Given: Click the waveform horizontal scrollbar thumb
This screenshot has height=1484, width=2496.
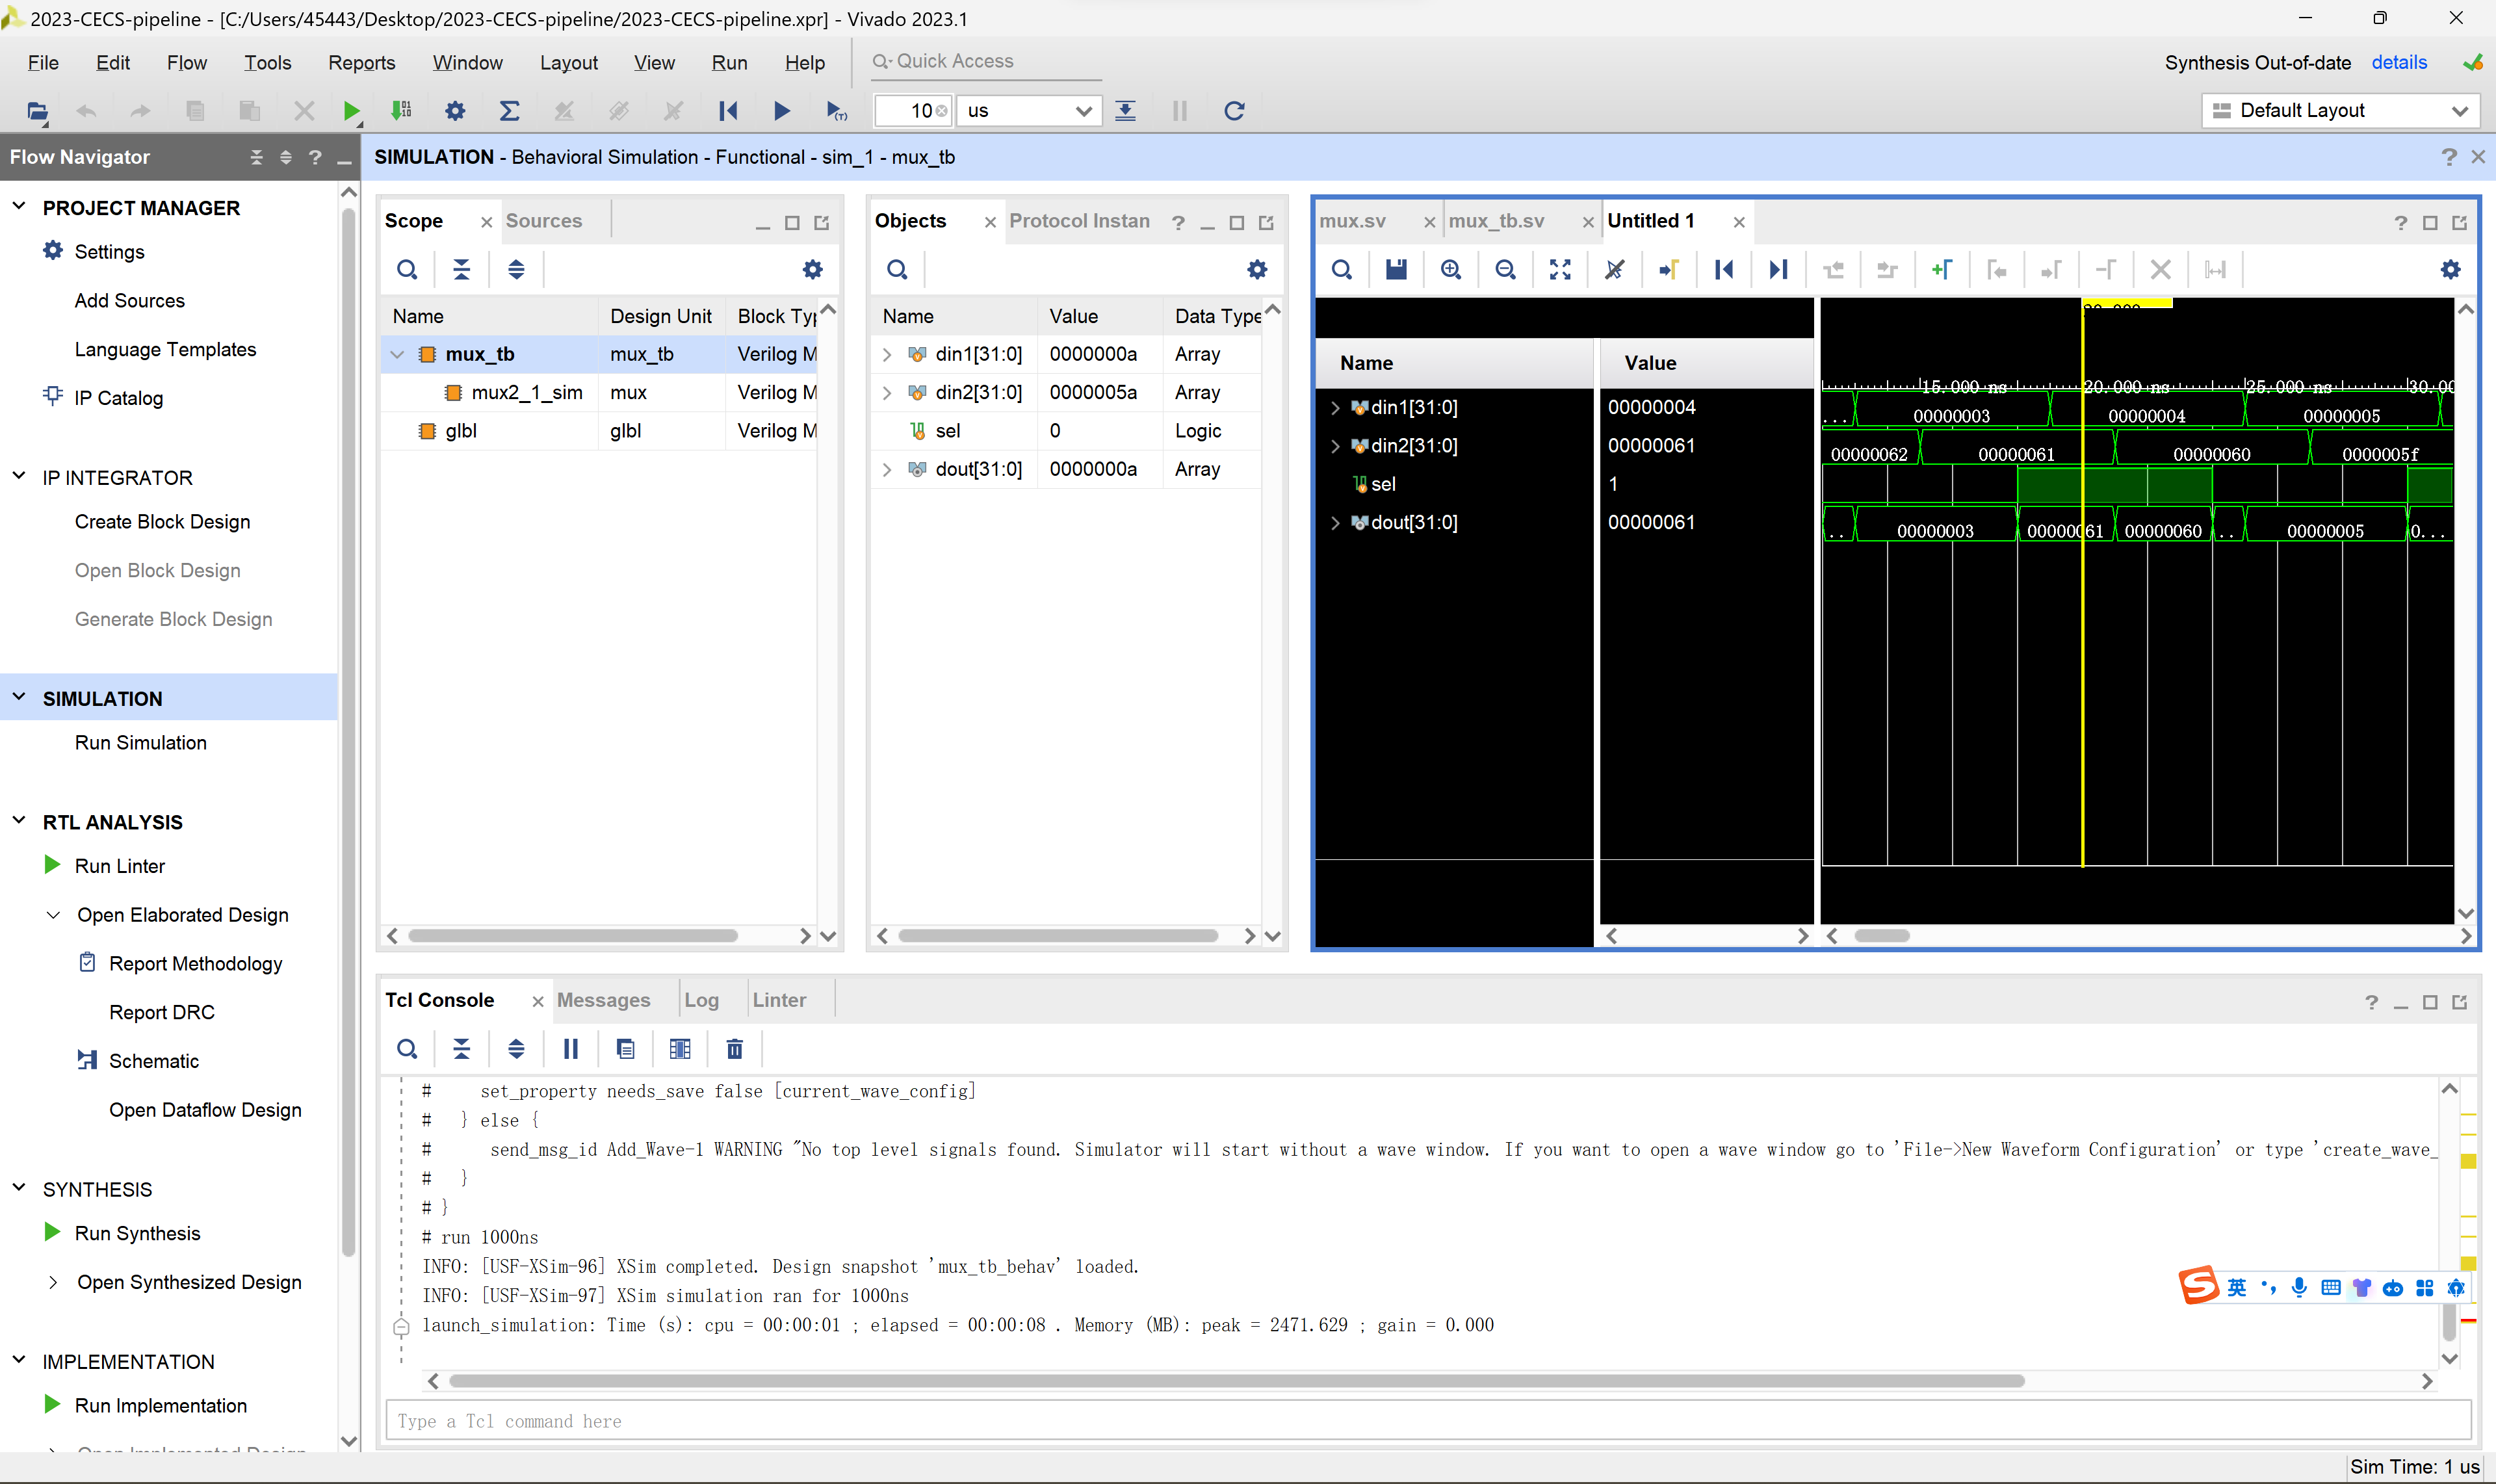Looking at the screenshot, I should (1881, 936).
